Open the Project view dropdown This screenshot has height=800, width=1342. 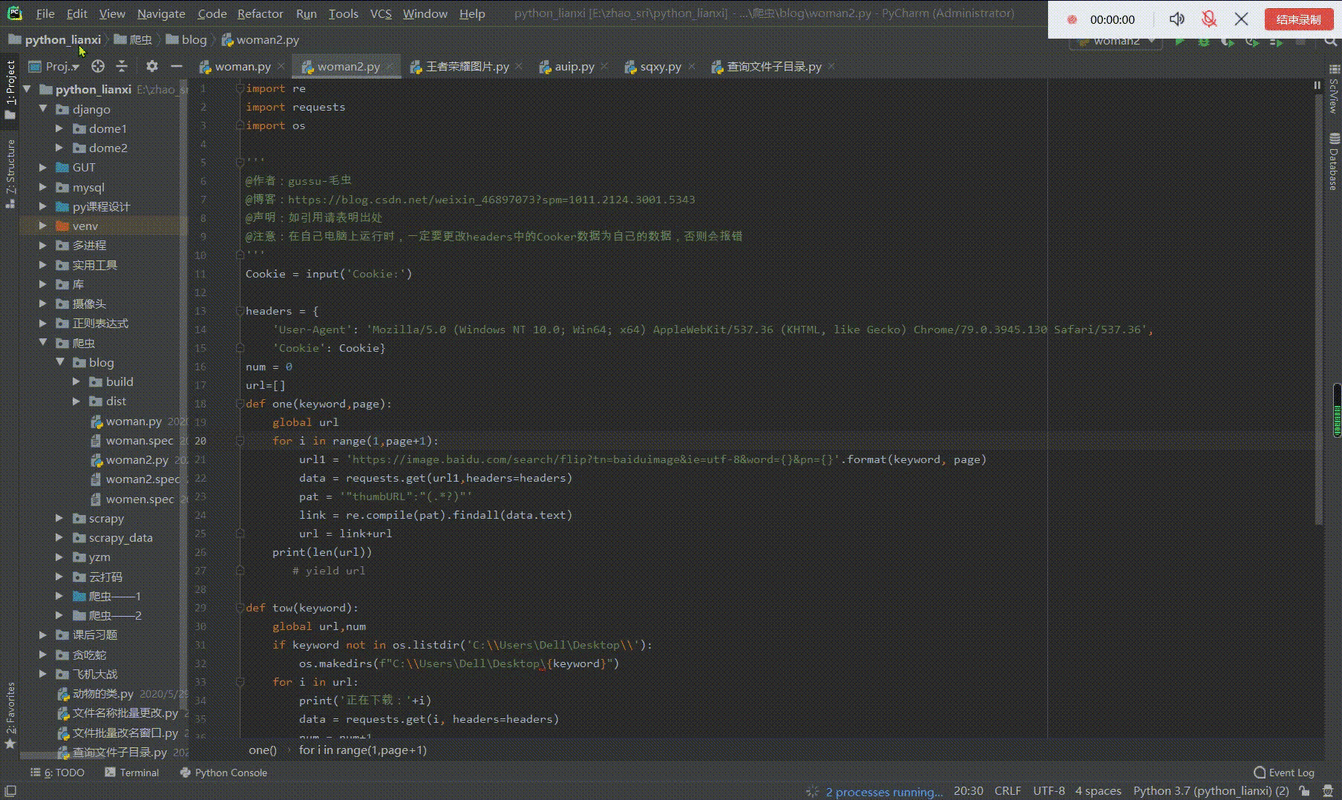55,66
